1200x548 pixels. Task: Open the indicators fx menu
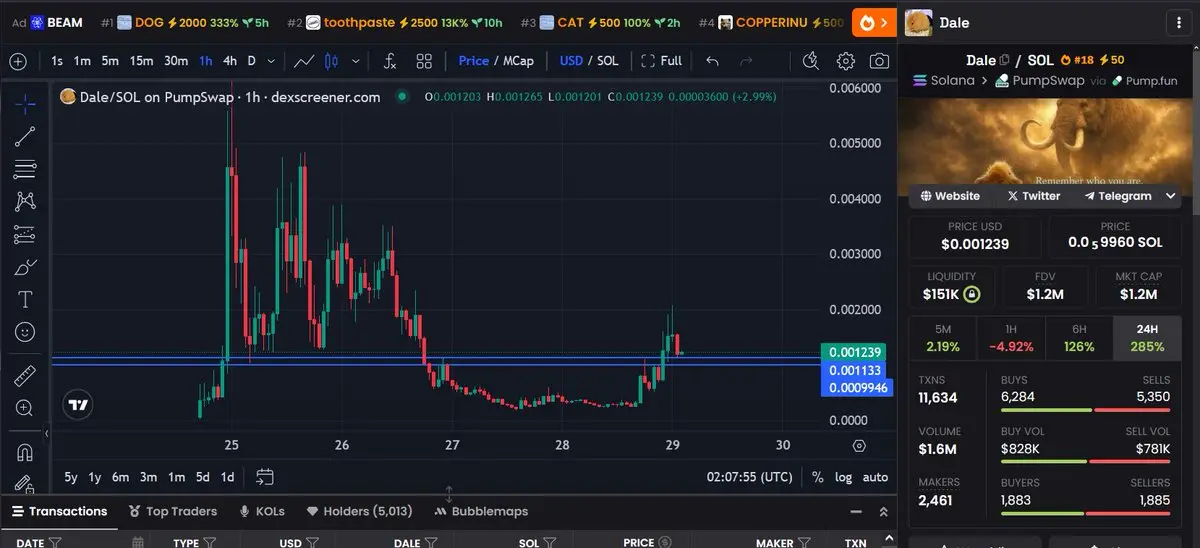(x=390, y=61)
